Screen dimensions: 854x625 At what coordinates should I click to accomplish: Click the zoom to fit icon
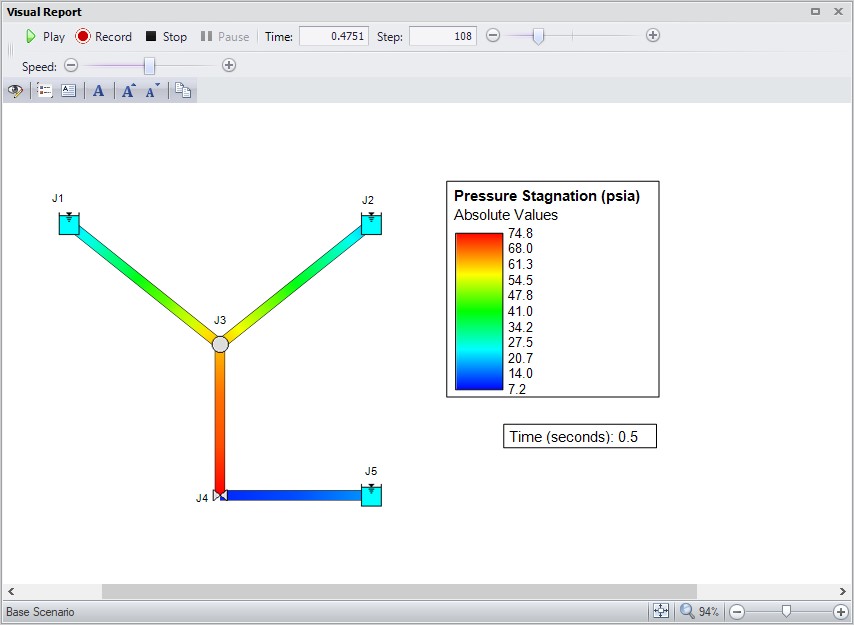[661, 611]
